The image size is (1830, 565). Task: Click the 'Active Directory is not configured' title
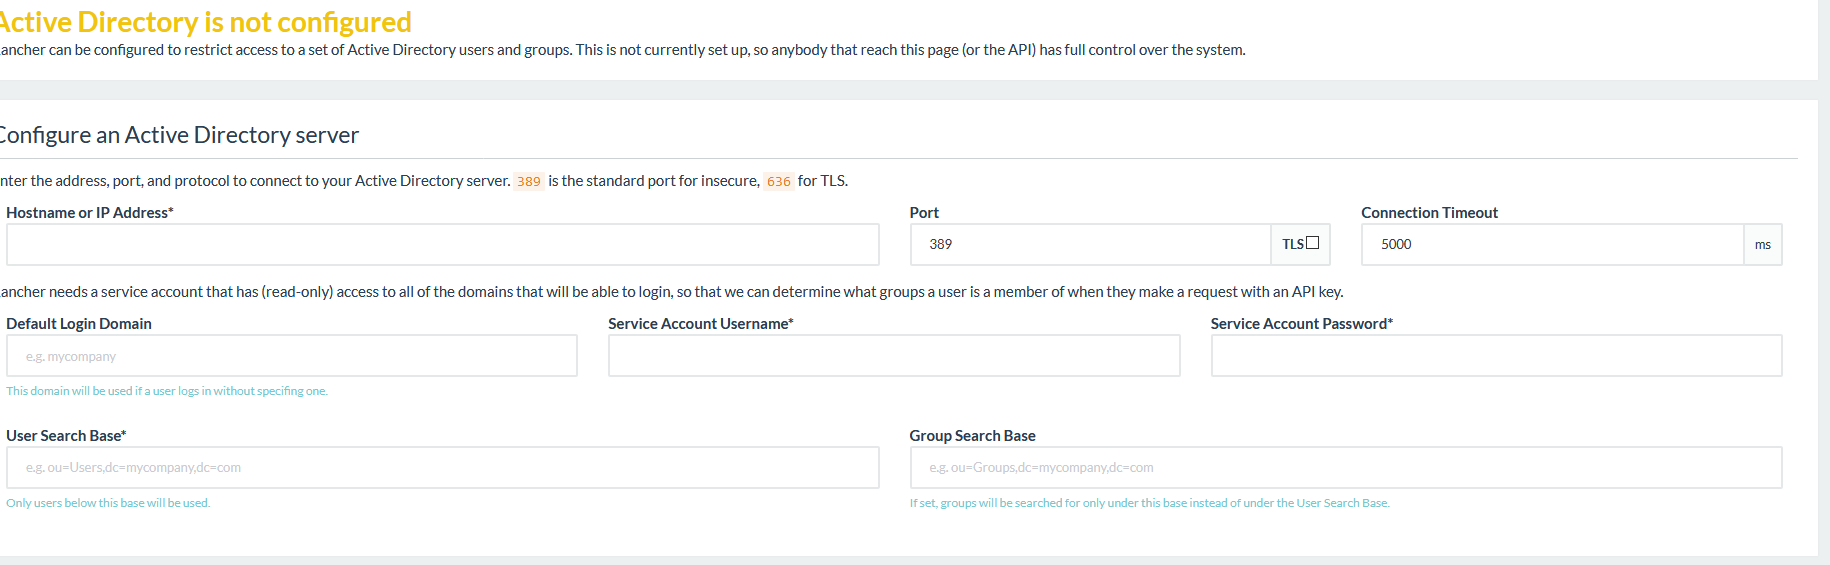tap(204, 22)
